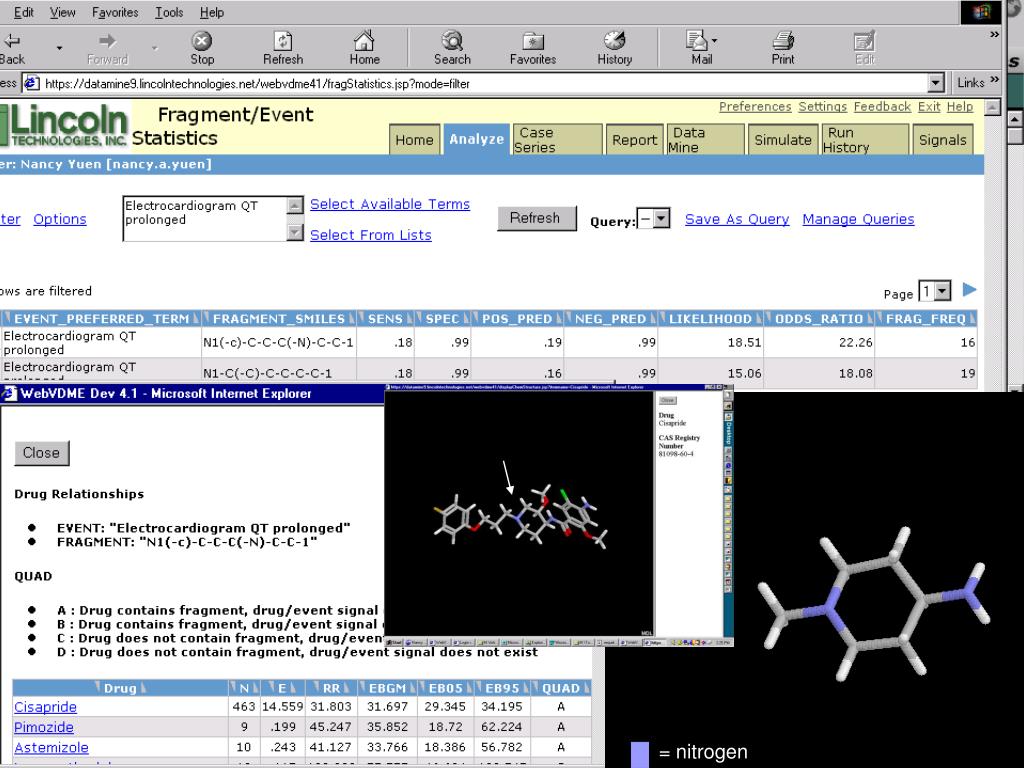Open the Query dropdown
The height and width of the screenshot is (768, 1024).
click(x=662, y=218)
